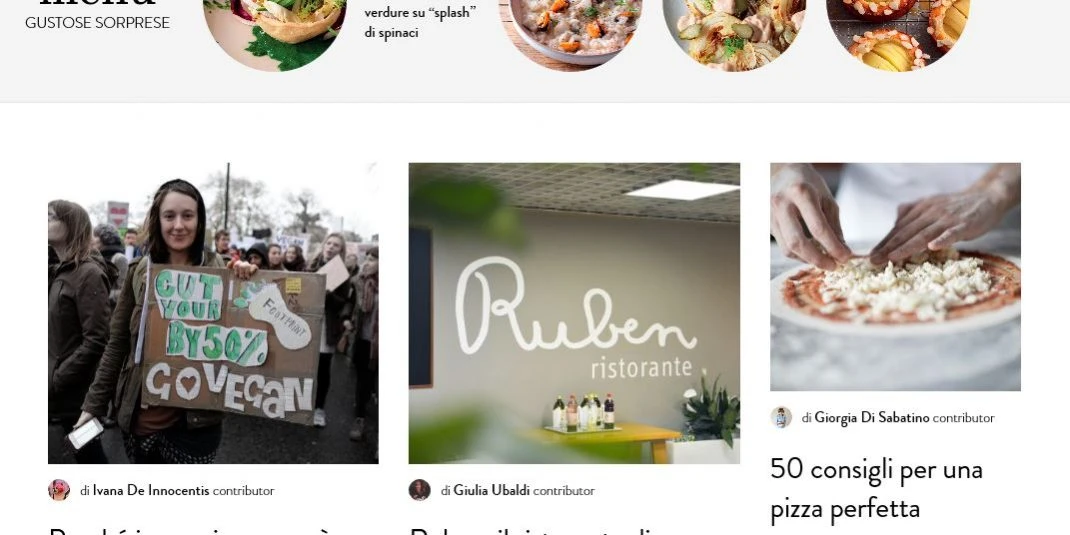Click Ivana De Innocentis author avatar icon
This screenshot has height=535, width=1070.
(59, 490)
